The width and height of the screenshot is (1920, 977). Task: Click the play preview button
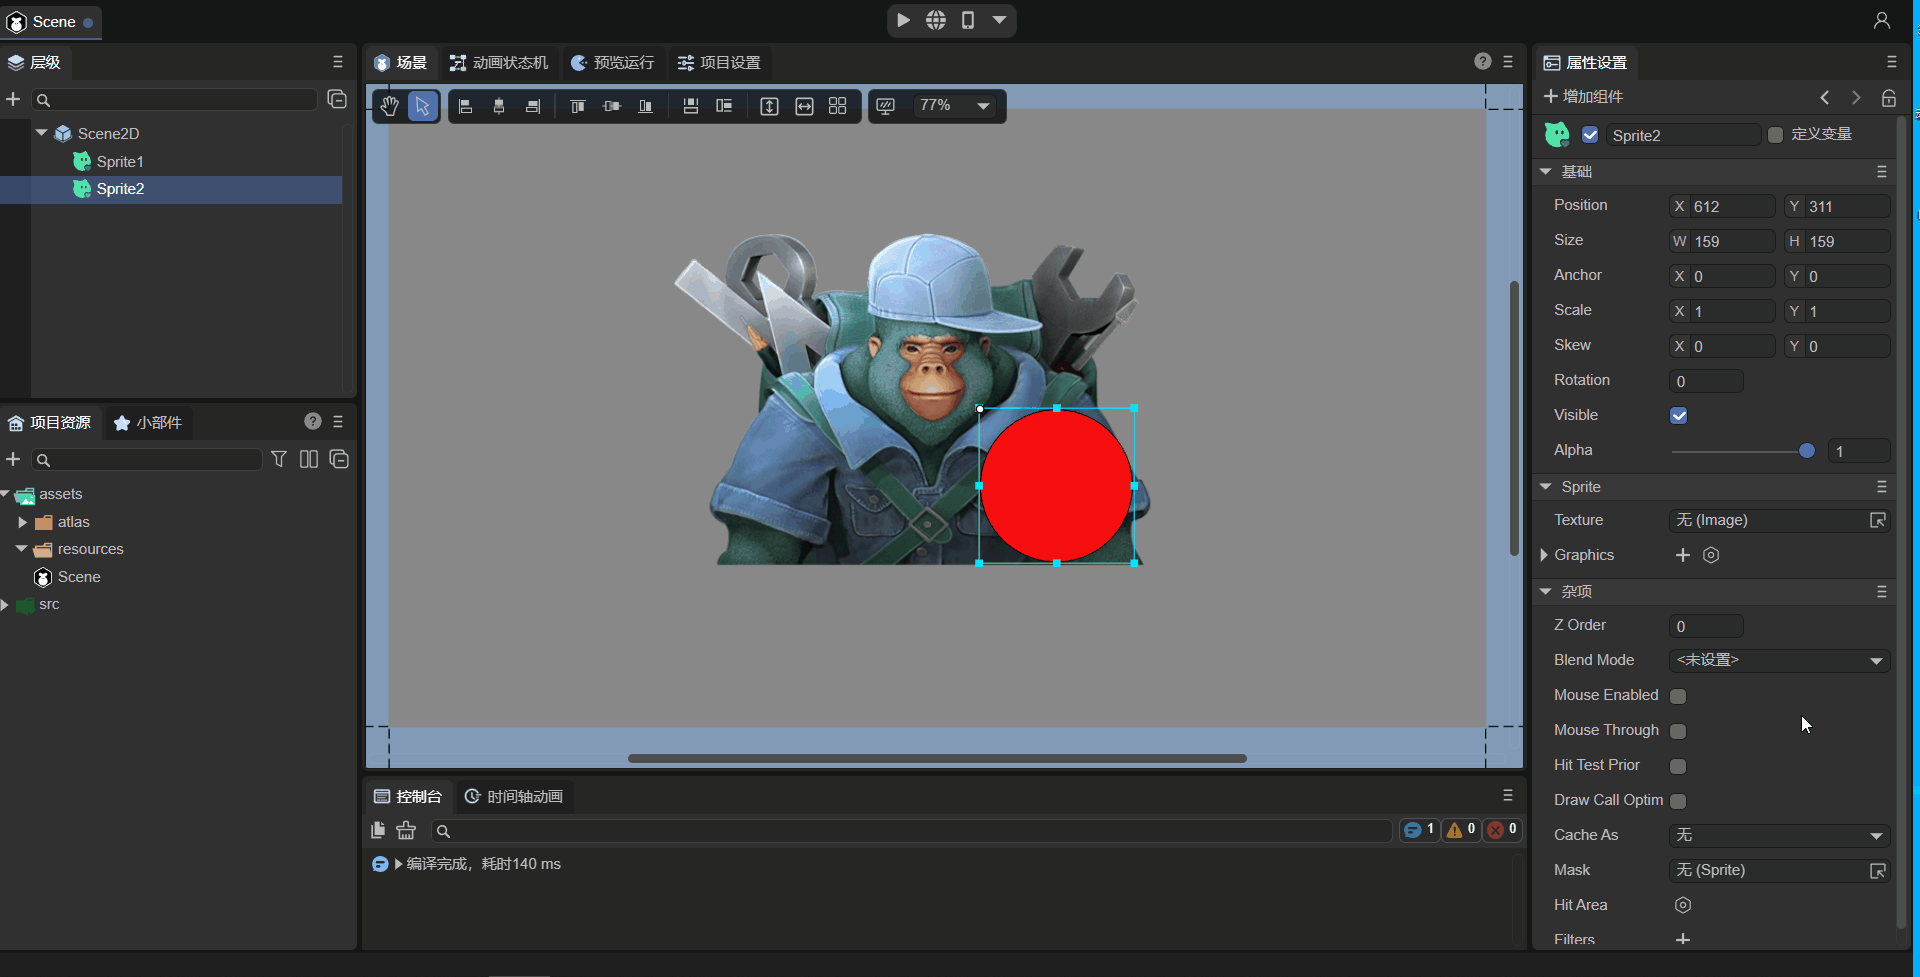(x=903, y=20)
